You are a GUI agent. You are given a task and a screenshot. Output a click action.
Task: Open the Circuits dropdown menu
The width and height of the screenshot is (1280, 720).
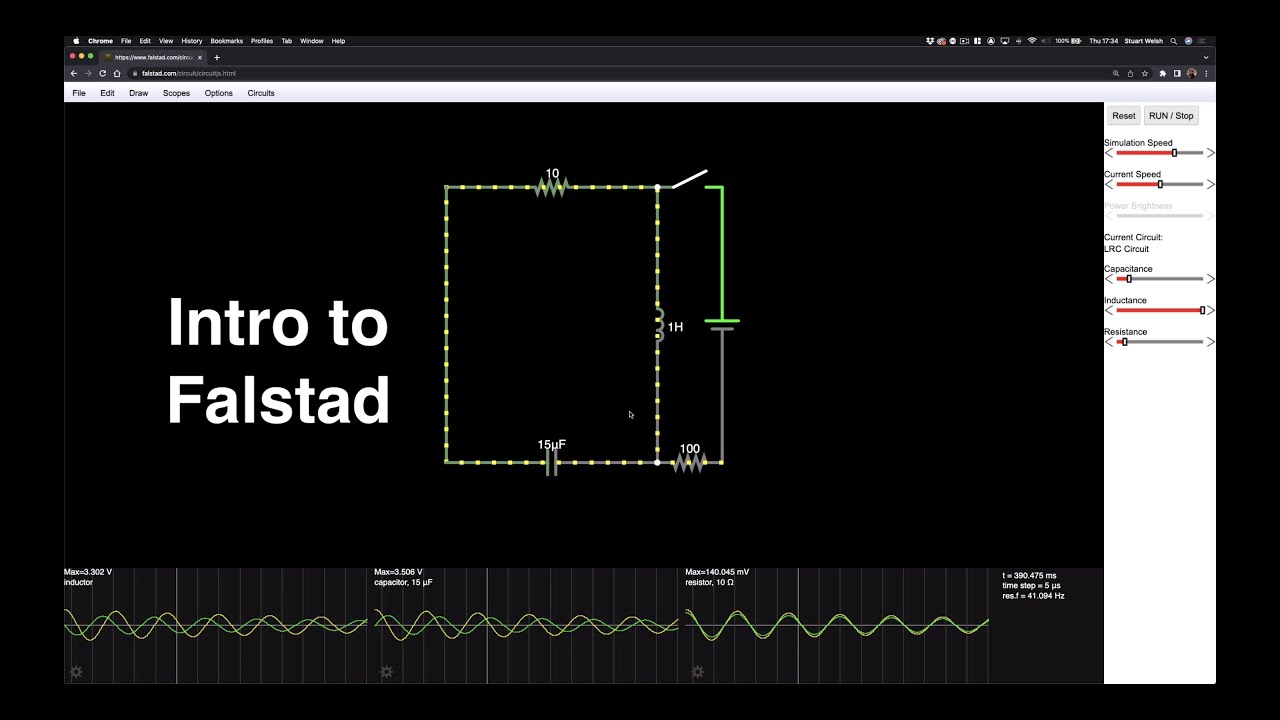tap(261, 93)
